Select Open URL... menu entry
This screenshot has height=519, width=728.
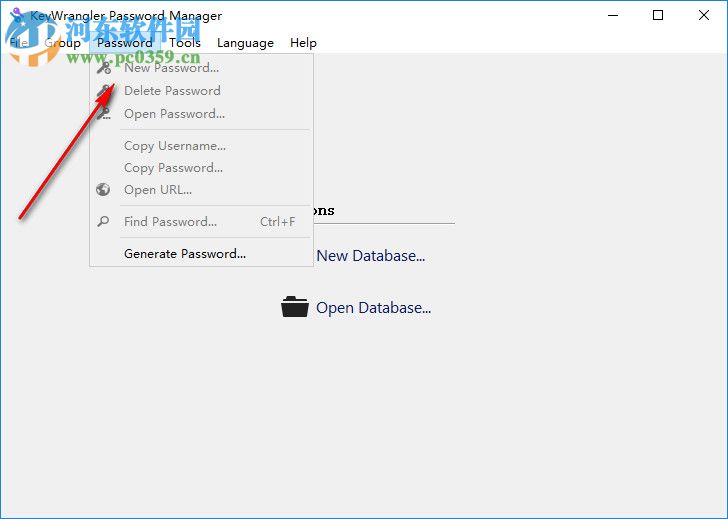tap(201, 190)
